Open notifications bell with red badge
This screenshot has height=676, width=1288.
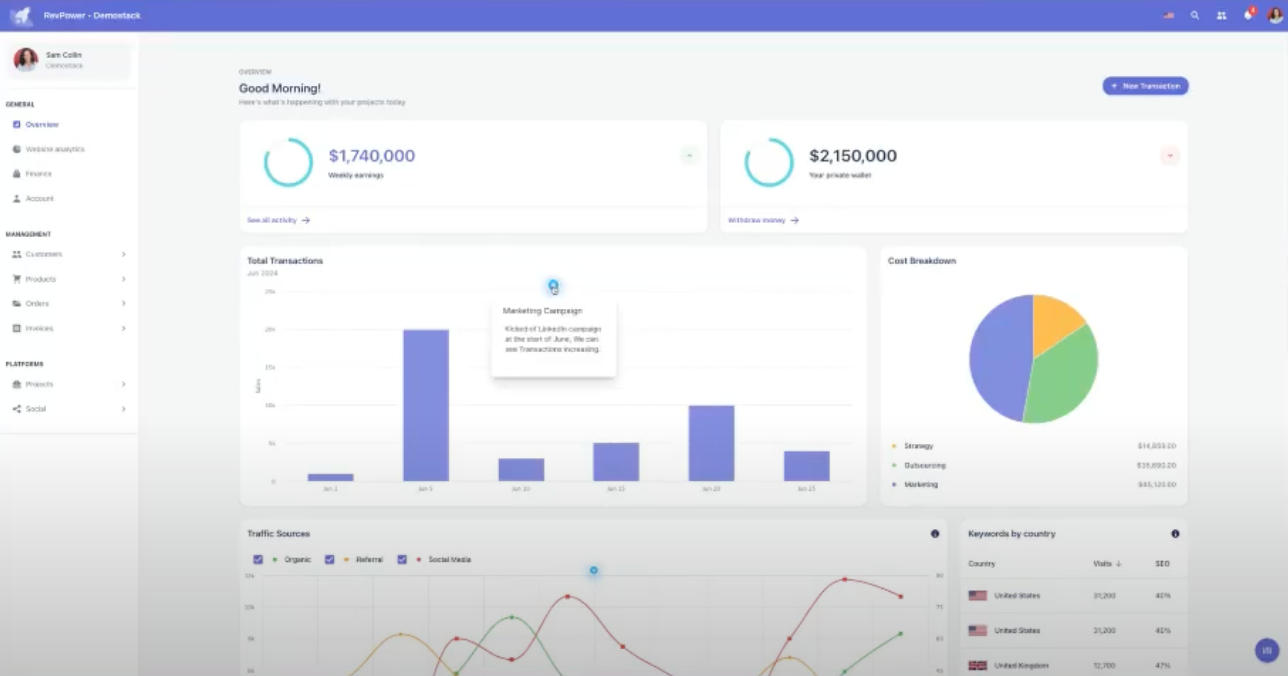click(1248, 15)
